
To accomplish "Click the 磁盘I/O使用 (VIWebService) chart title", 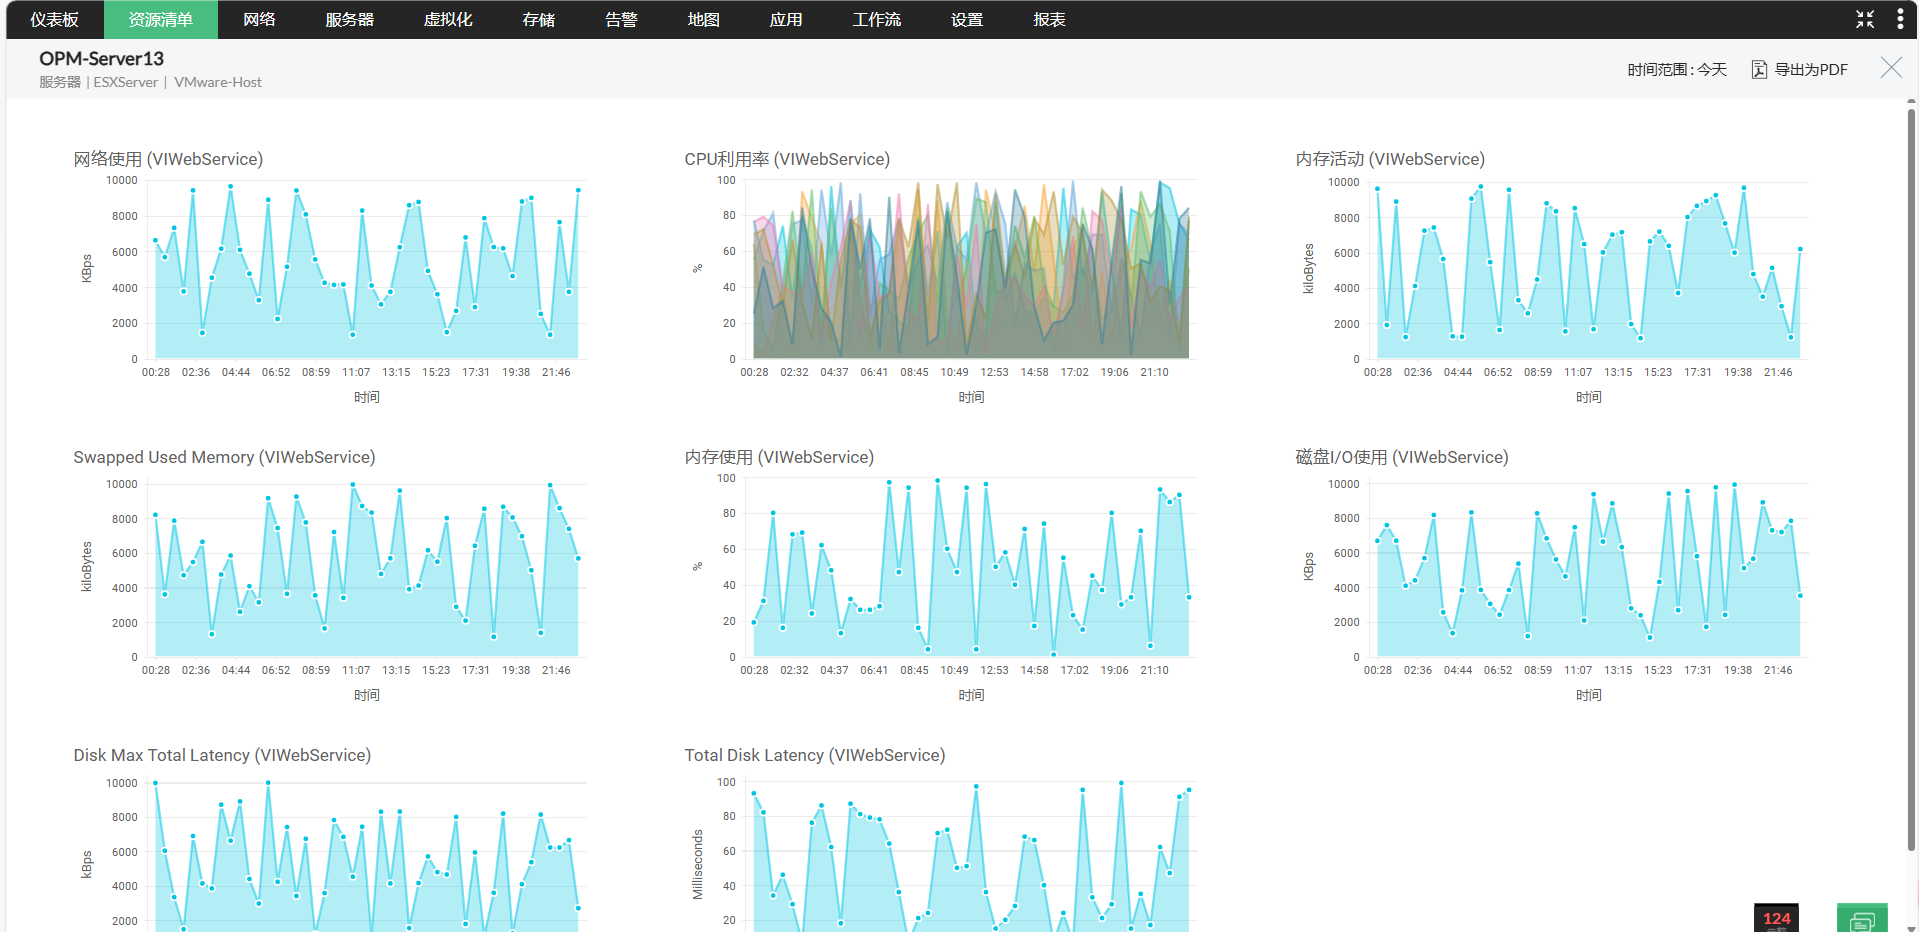I will point(1402,457).
